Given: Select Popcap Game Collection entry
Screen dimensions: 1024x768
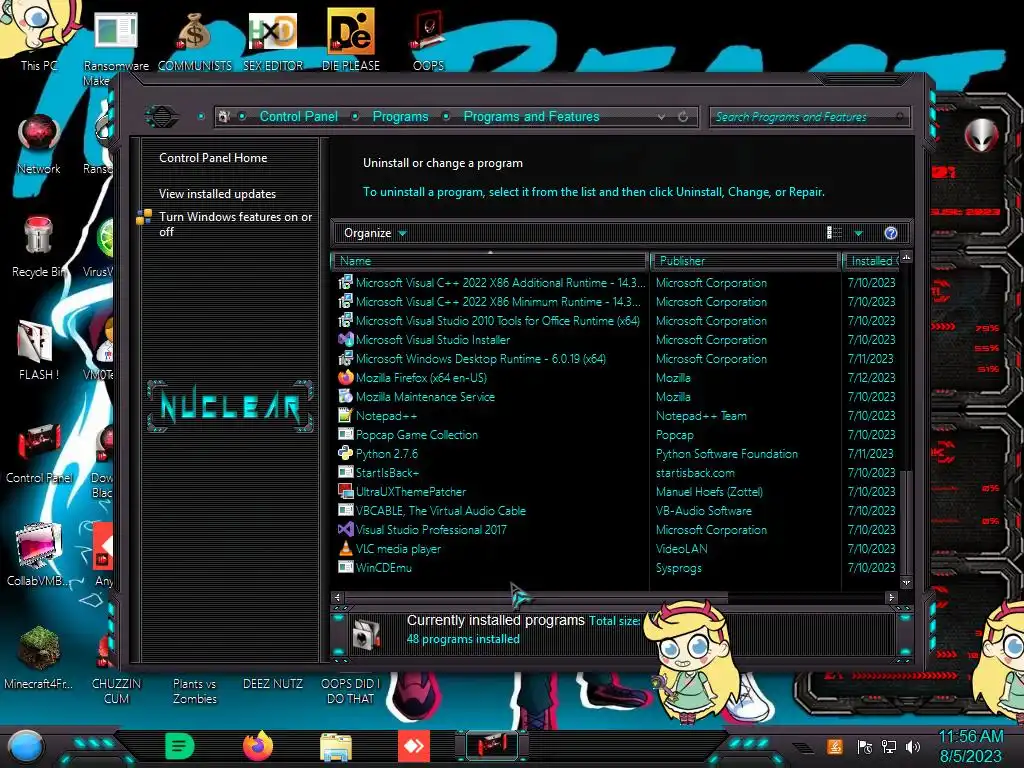Looking at the screenshot, I should [x=617, y=434].
